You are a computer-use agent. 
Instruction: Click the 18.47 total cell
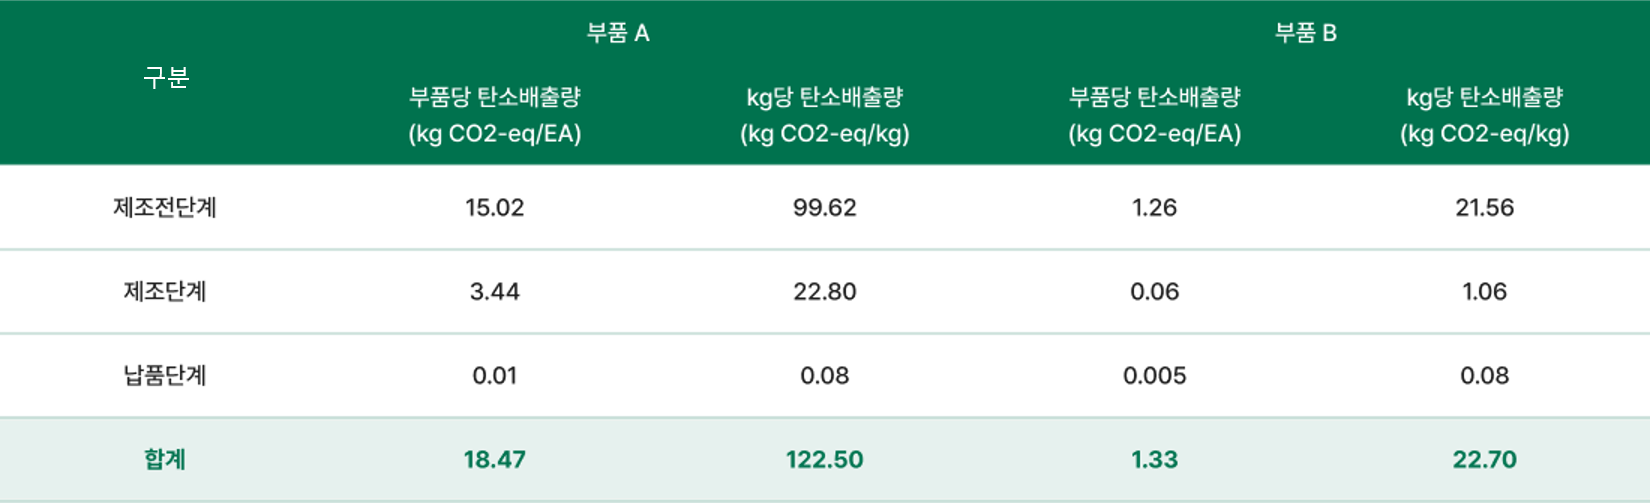pos(495,459)
